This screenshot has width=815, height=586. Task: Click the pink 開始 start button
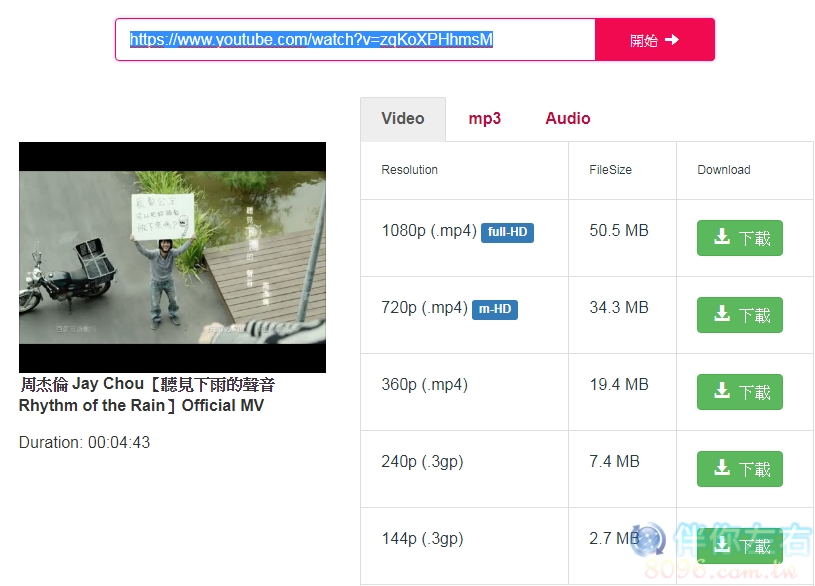click(654, 40)
